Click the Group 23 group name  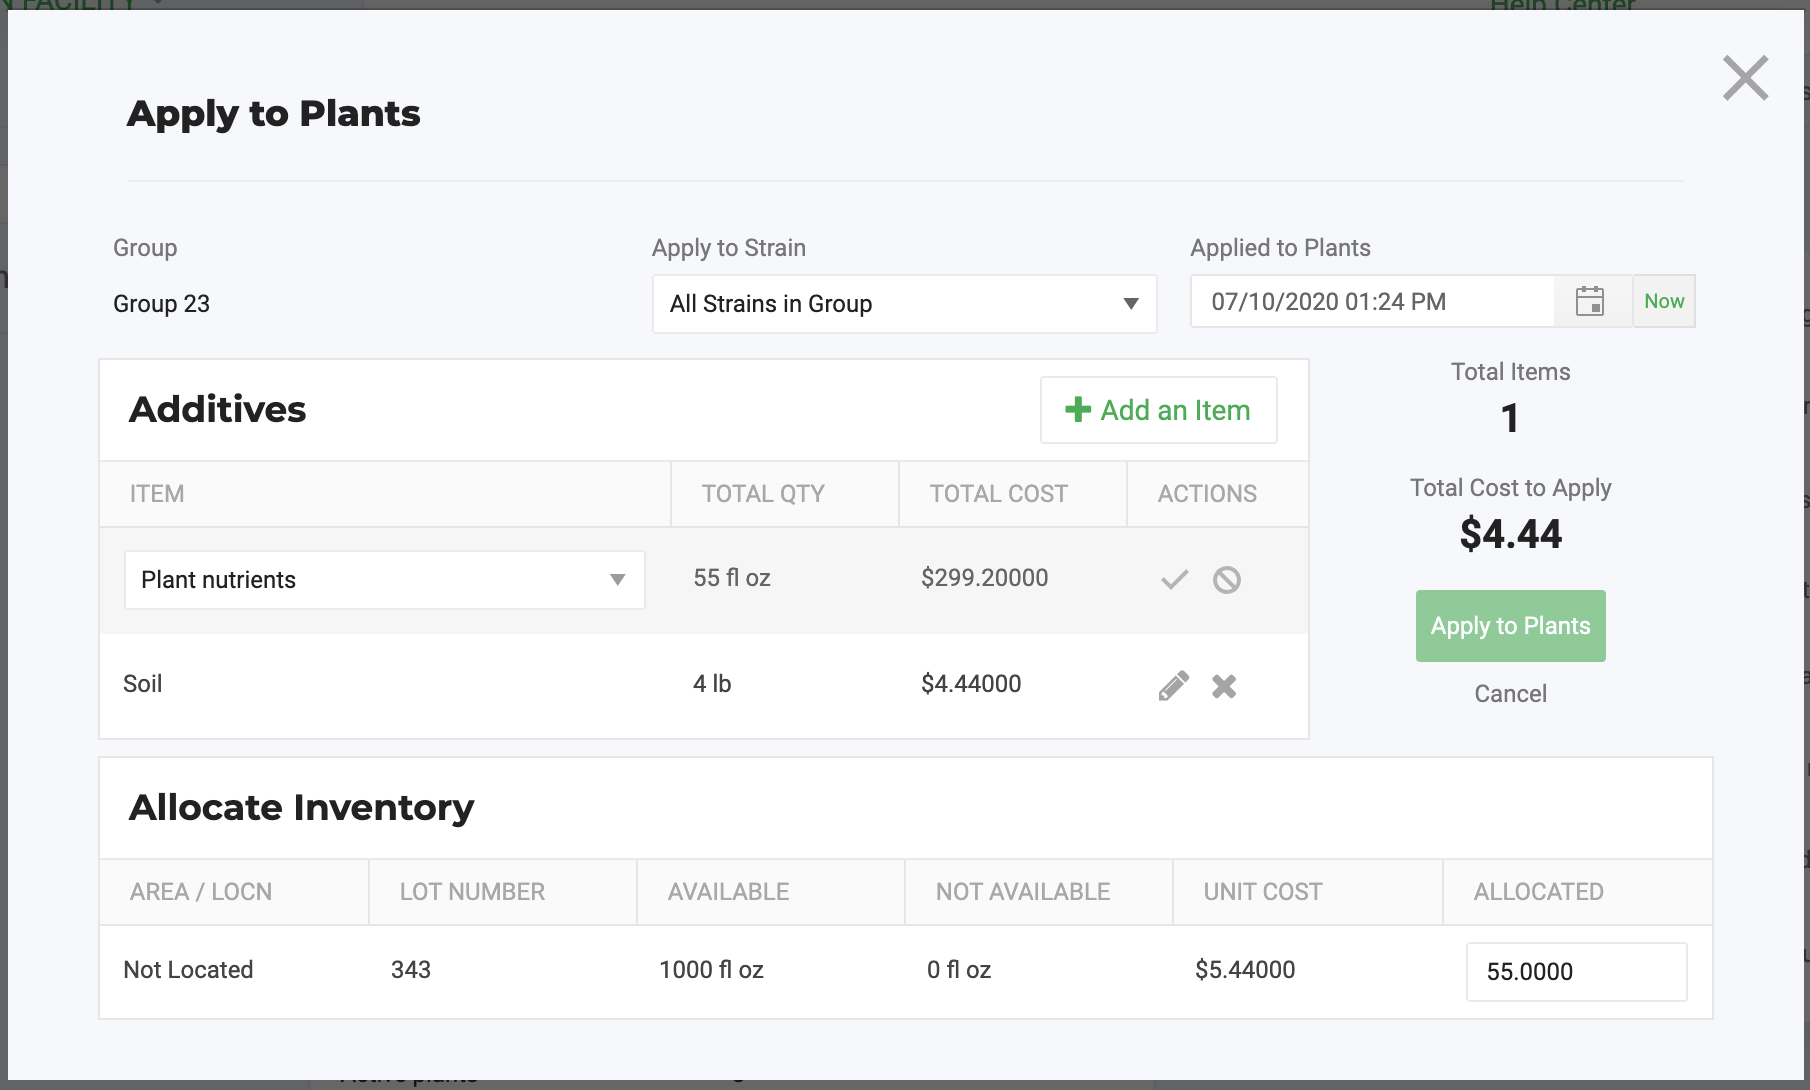161,304
